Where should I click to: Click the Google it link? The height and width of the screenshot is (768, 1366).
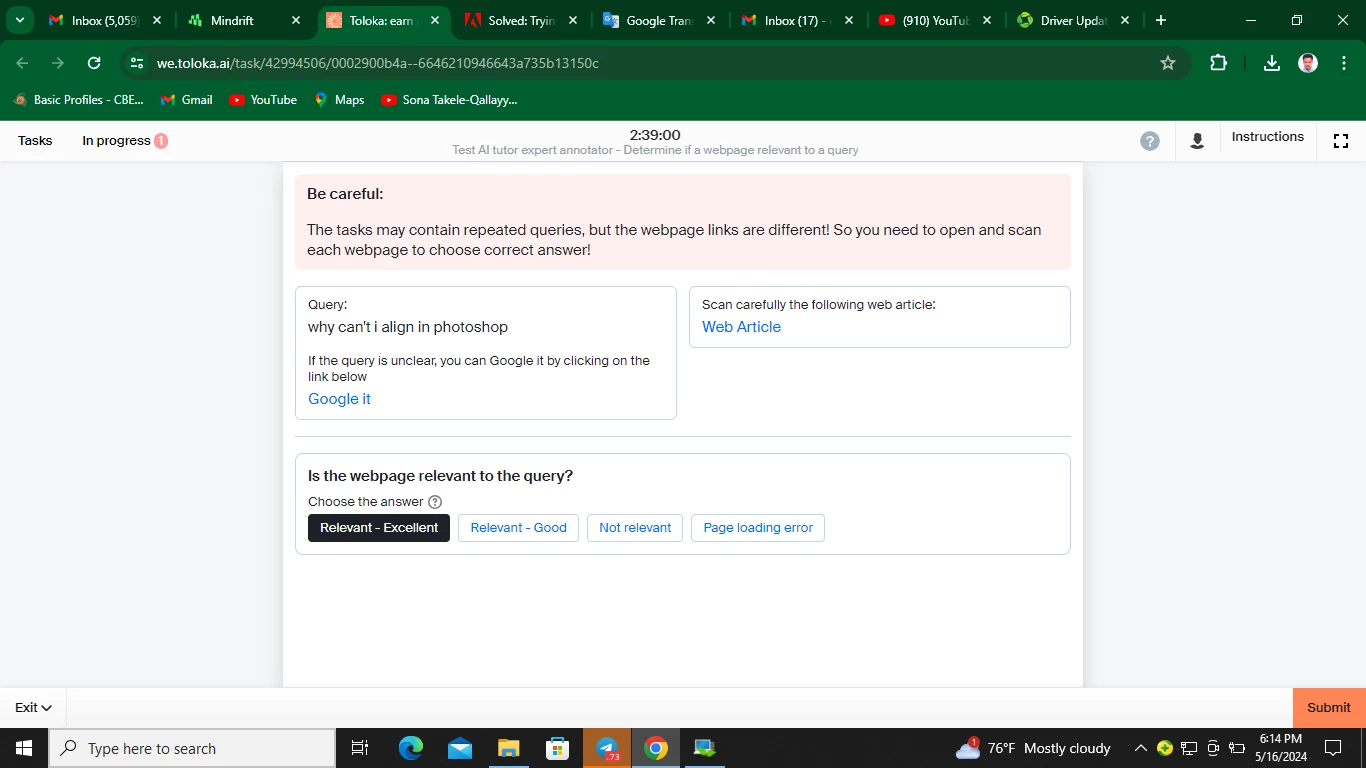[339, 399]
